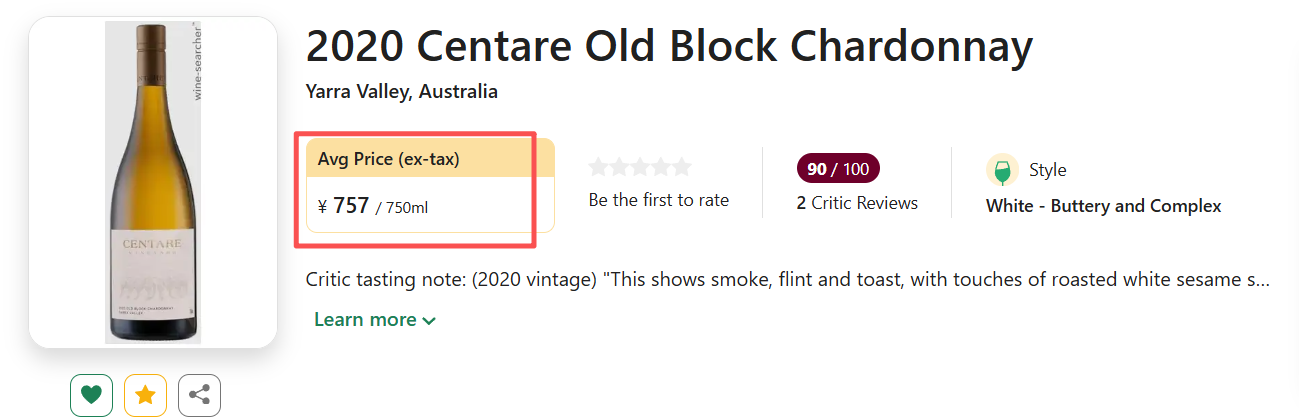Expand details with Learn more
This screenshot has height=420, width=1299.
375,320
